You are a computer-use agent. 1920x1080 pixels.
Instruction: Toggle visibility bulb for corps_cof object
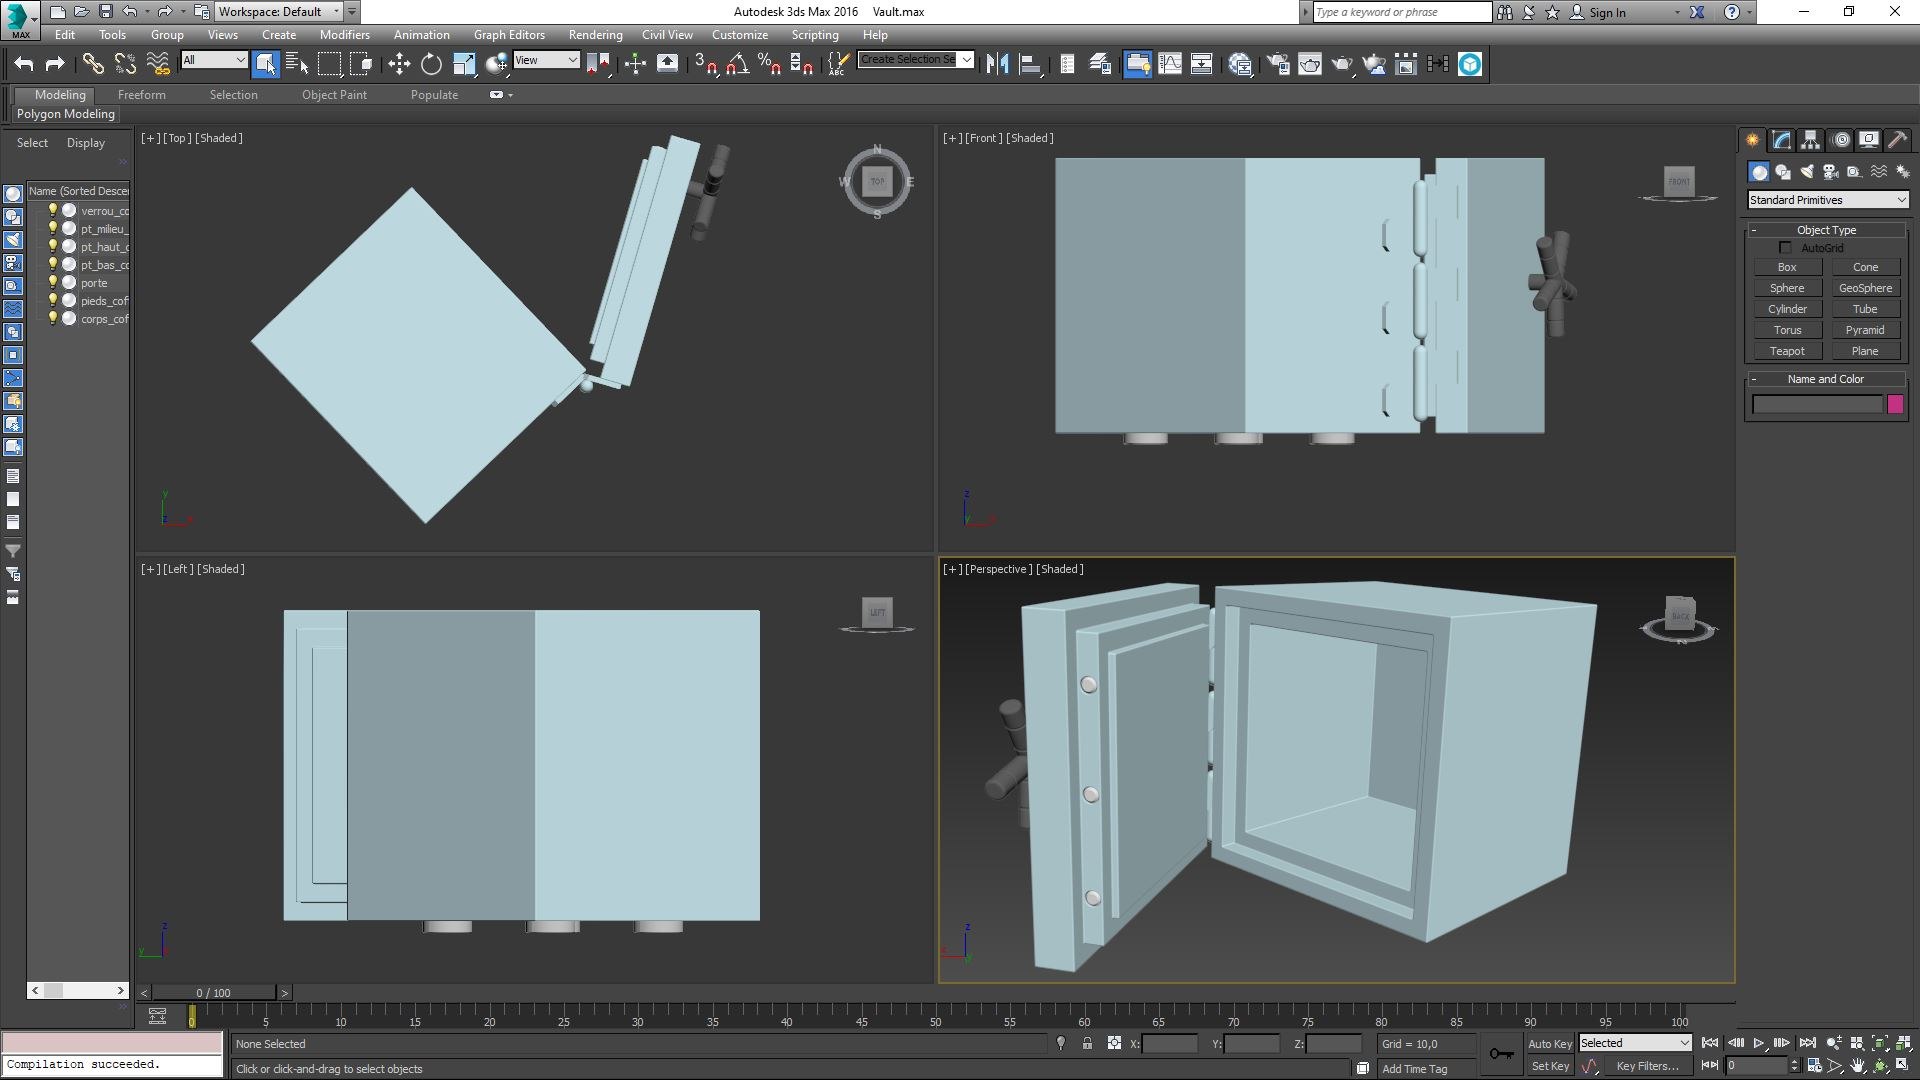tap(53, 319)
